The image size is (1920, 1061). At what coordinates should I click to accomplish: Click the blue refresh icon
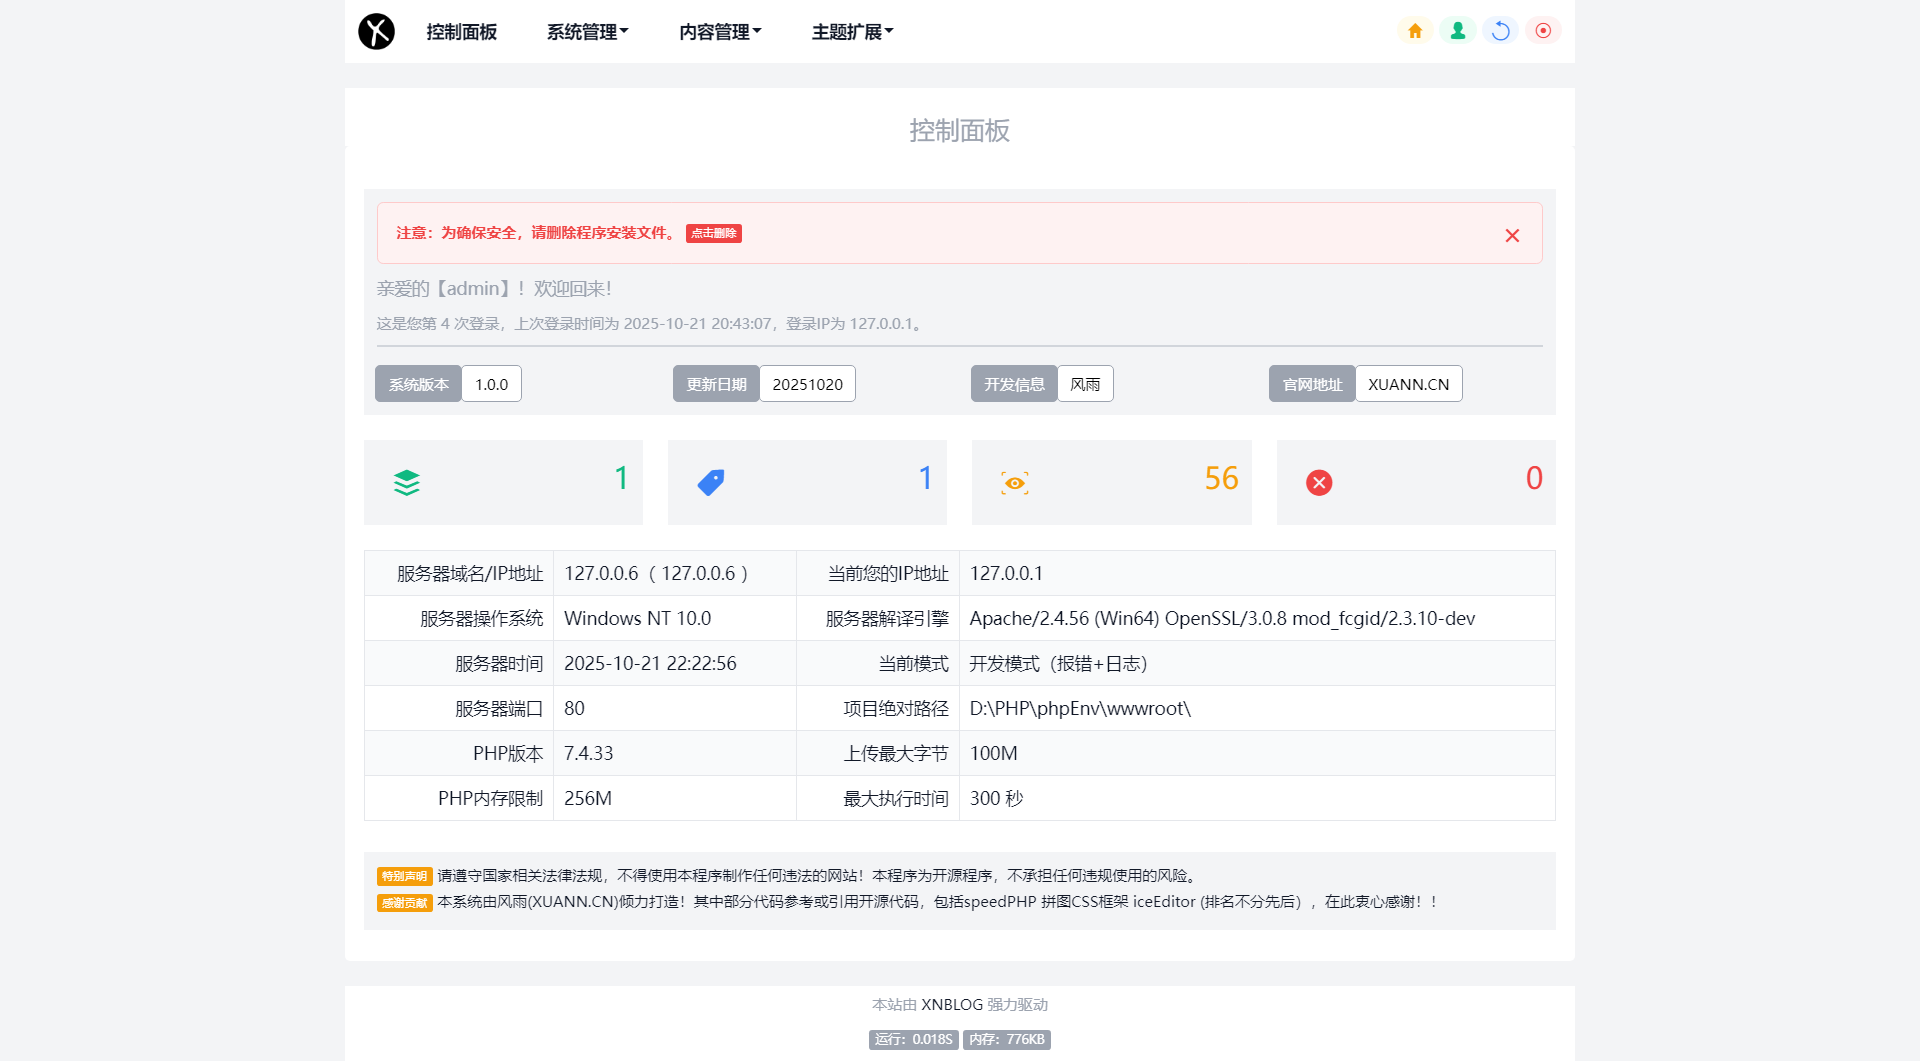[x=1500, y=30]
